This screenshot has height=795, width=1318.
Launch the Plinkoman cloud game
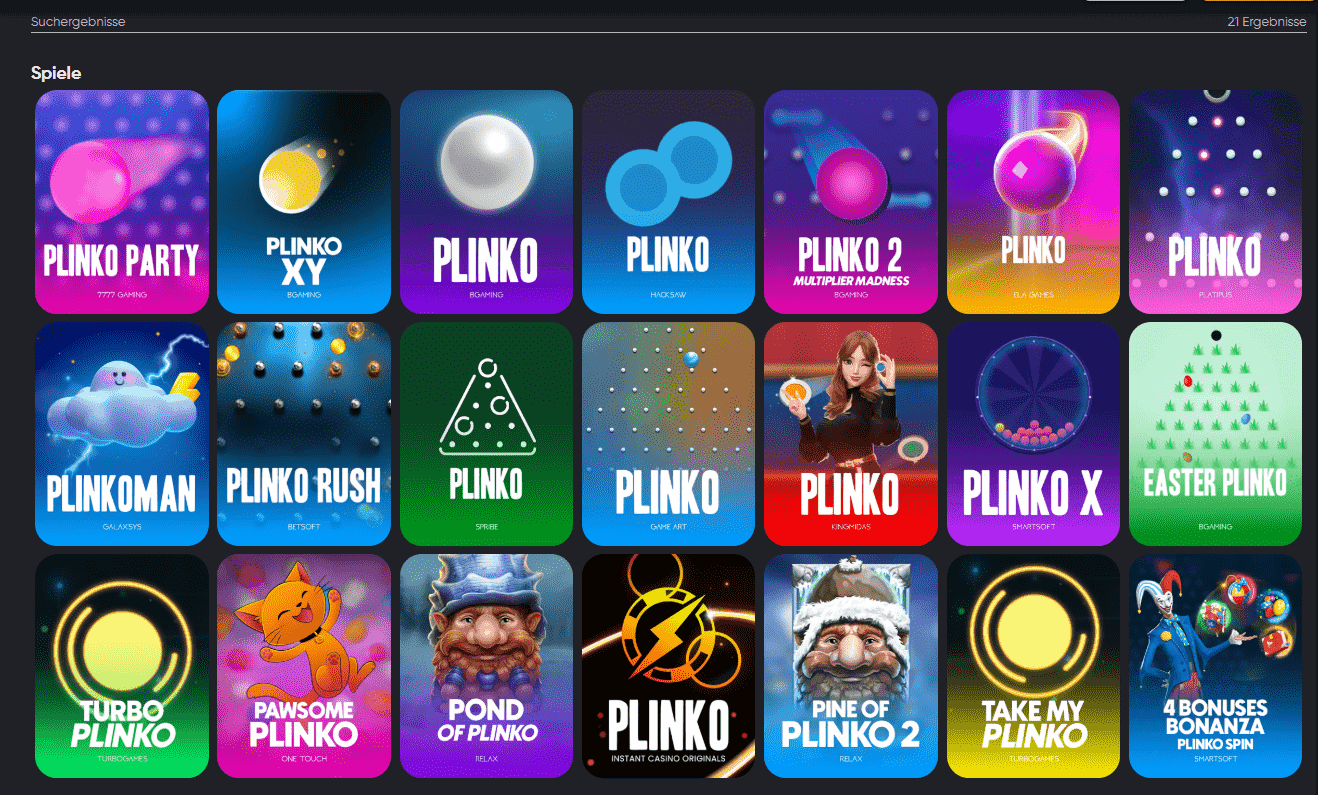click(122, 434)
